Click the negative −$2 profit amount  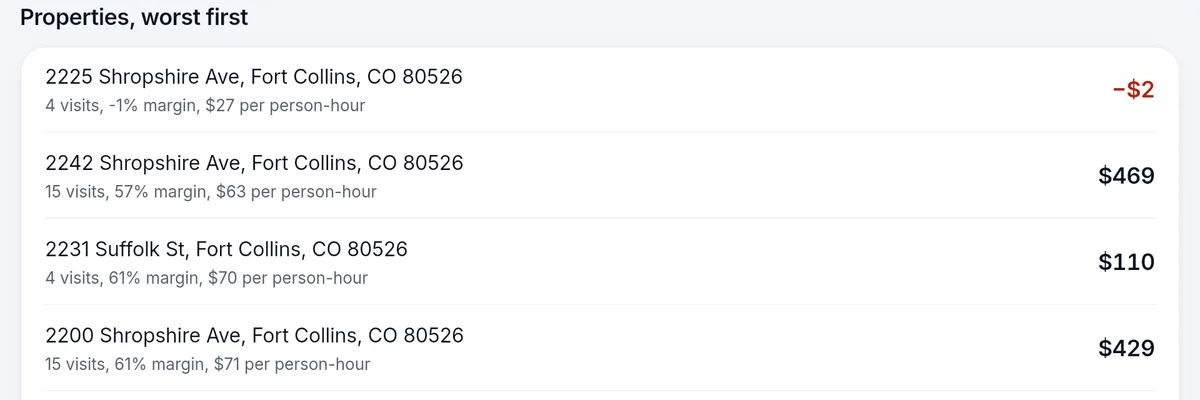[1134, 90]
